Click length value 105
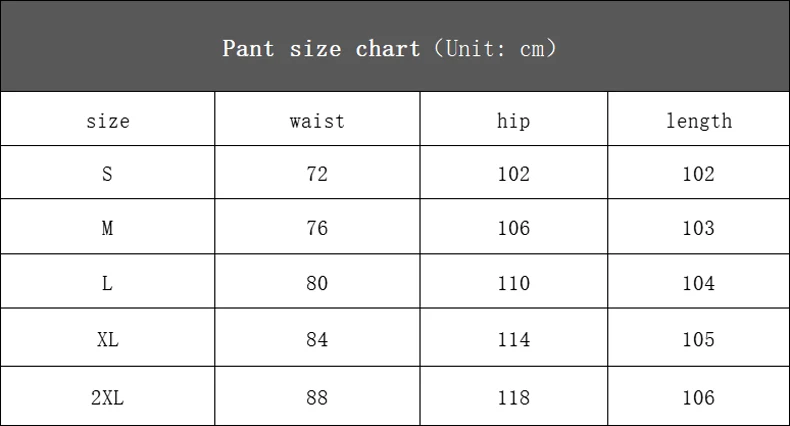The image size is (790, 426). [x=699, y=339]
